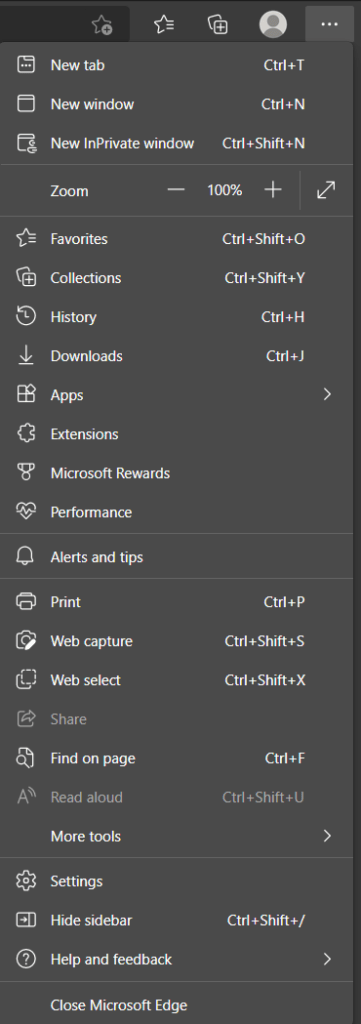The width and height of the screenshot is (361, 1024).
Task: Click the Help and feedback question icon
Action: (x=25, y=959)
